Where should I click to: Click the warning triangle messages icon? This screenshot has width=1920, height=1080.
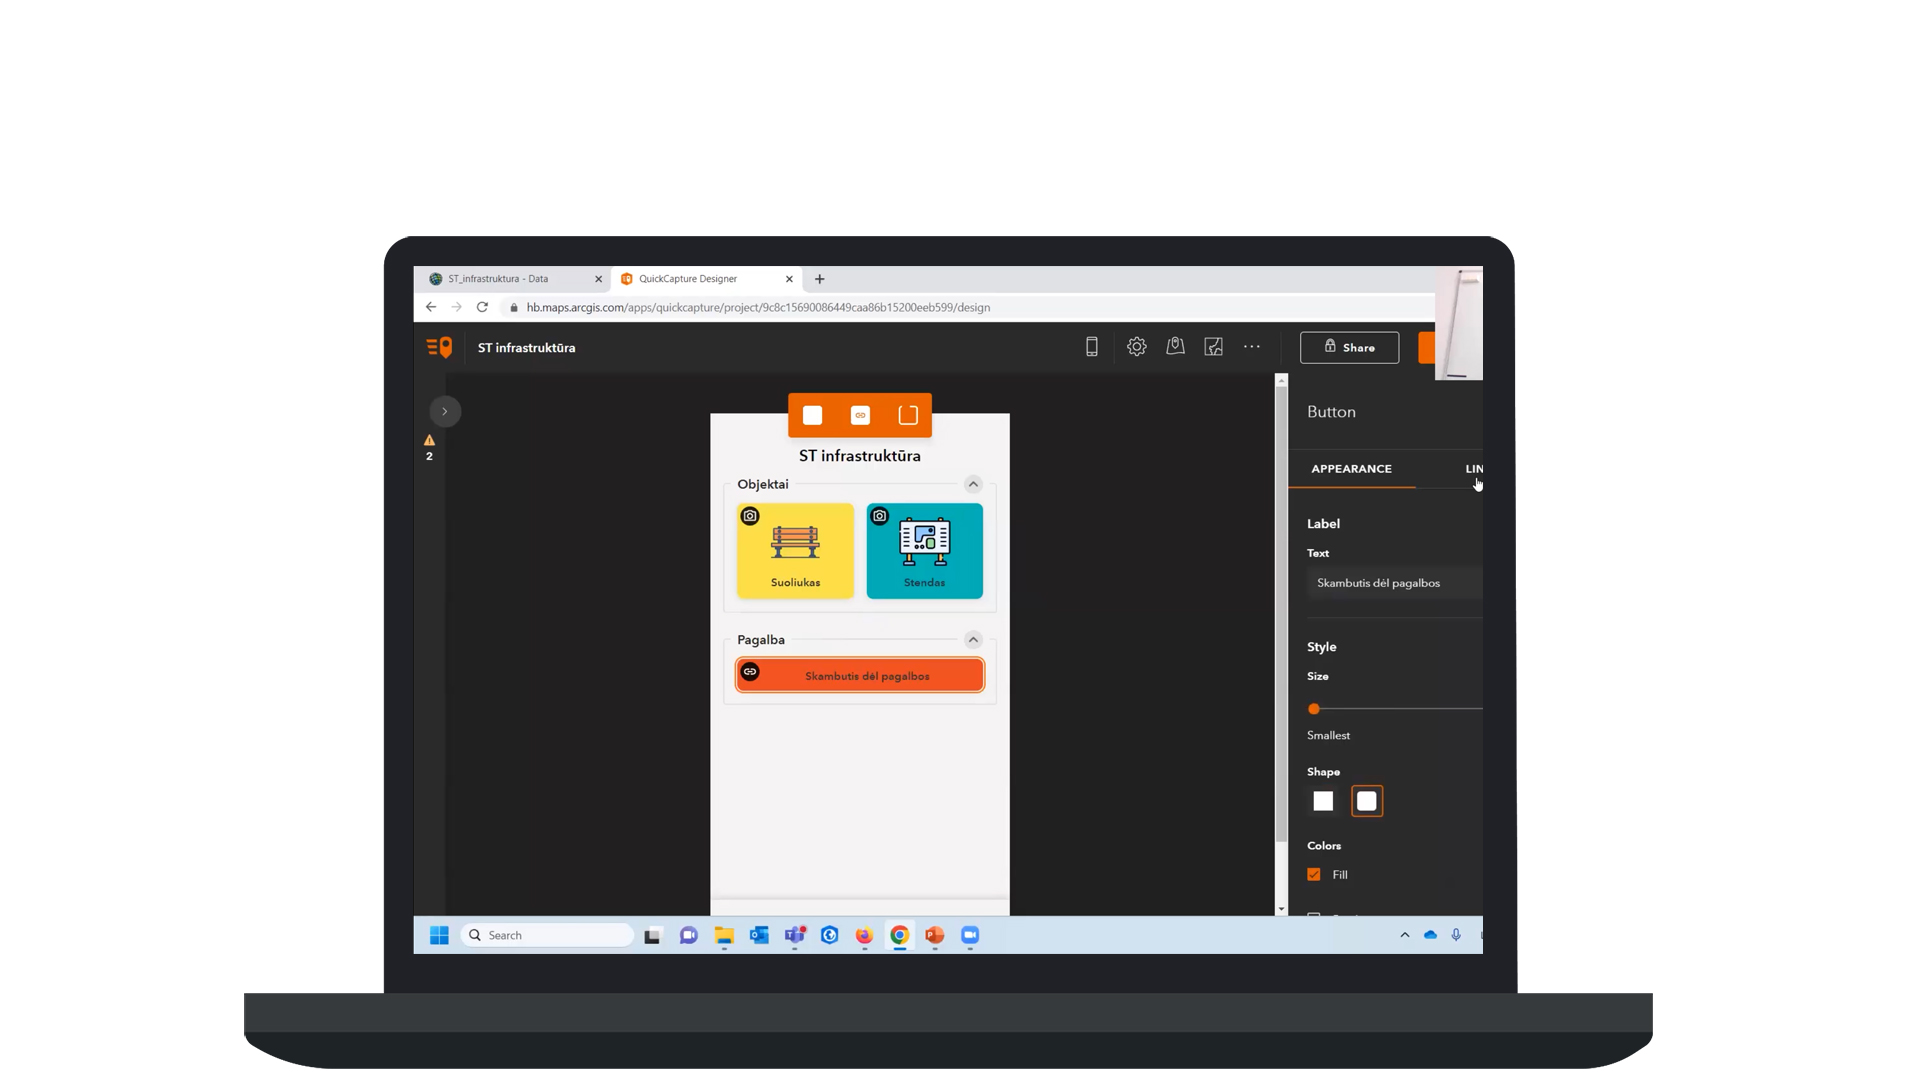tap(429, 441)
